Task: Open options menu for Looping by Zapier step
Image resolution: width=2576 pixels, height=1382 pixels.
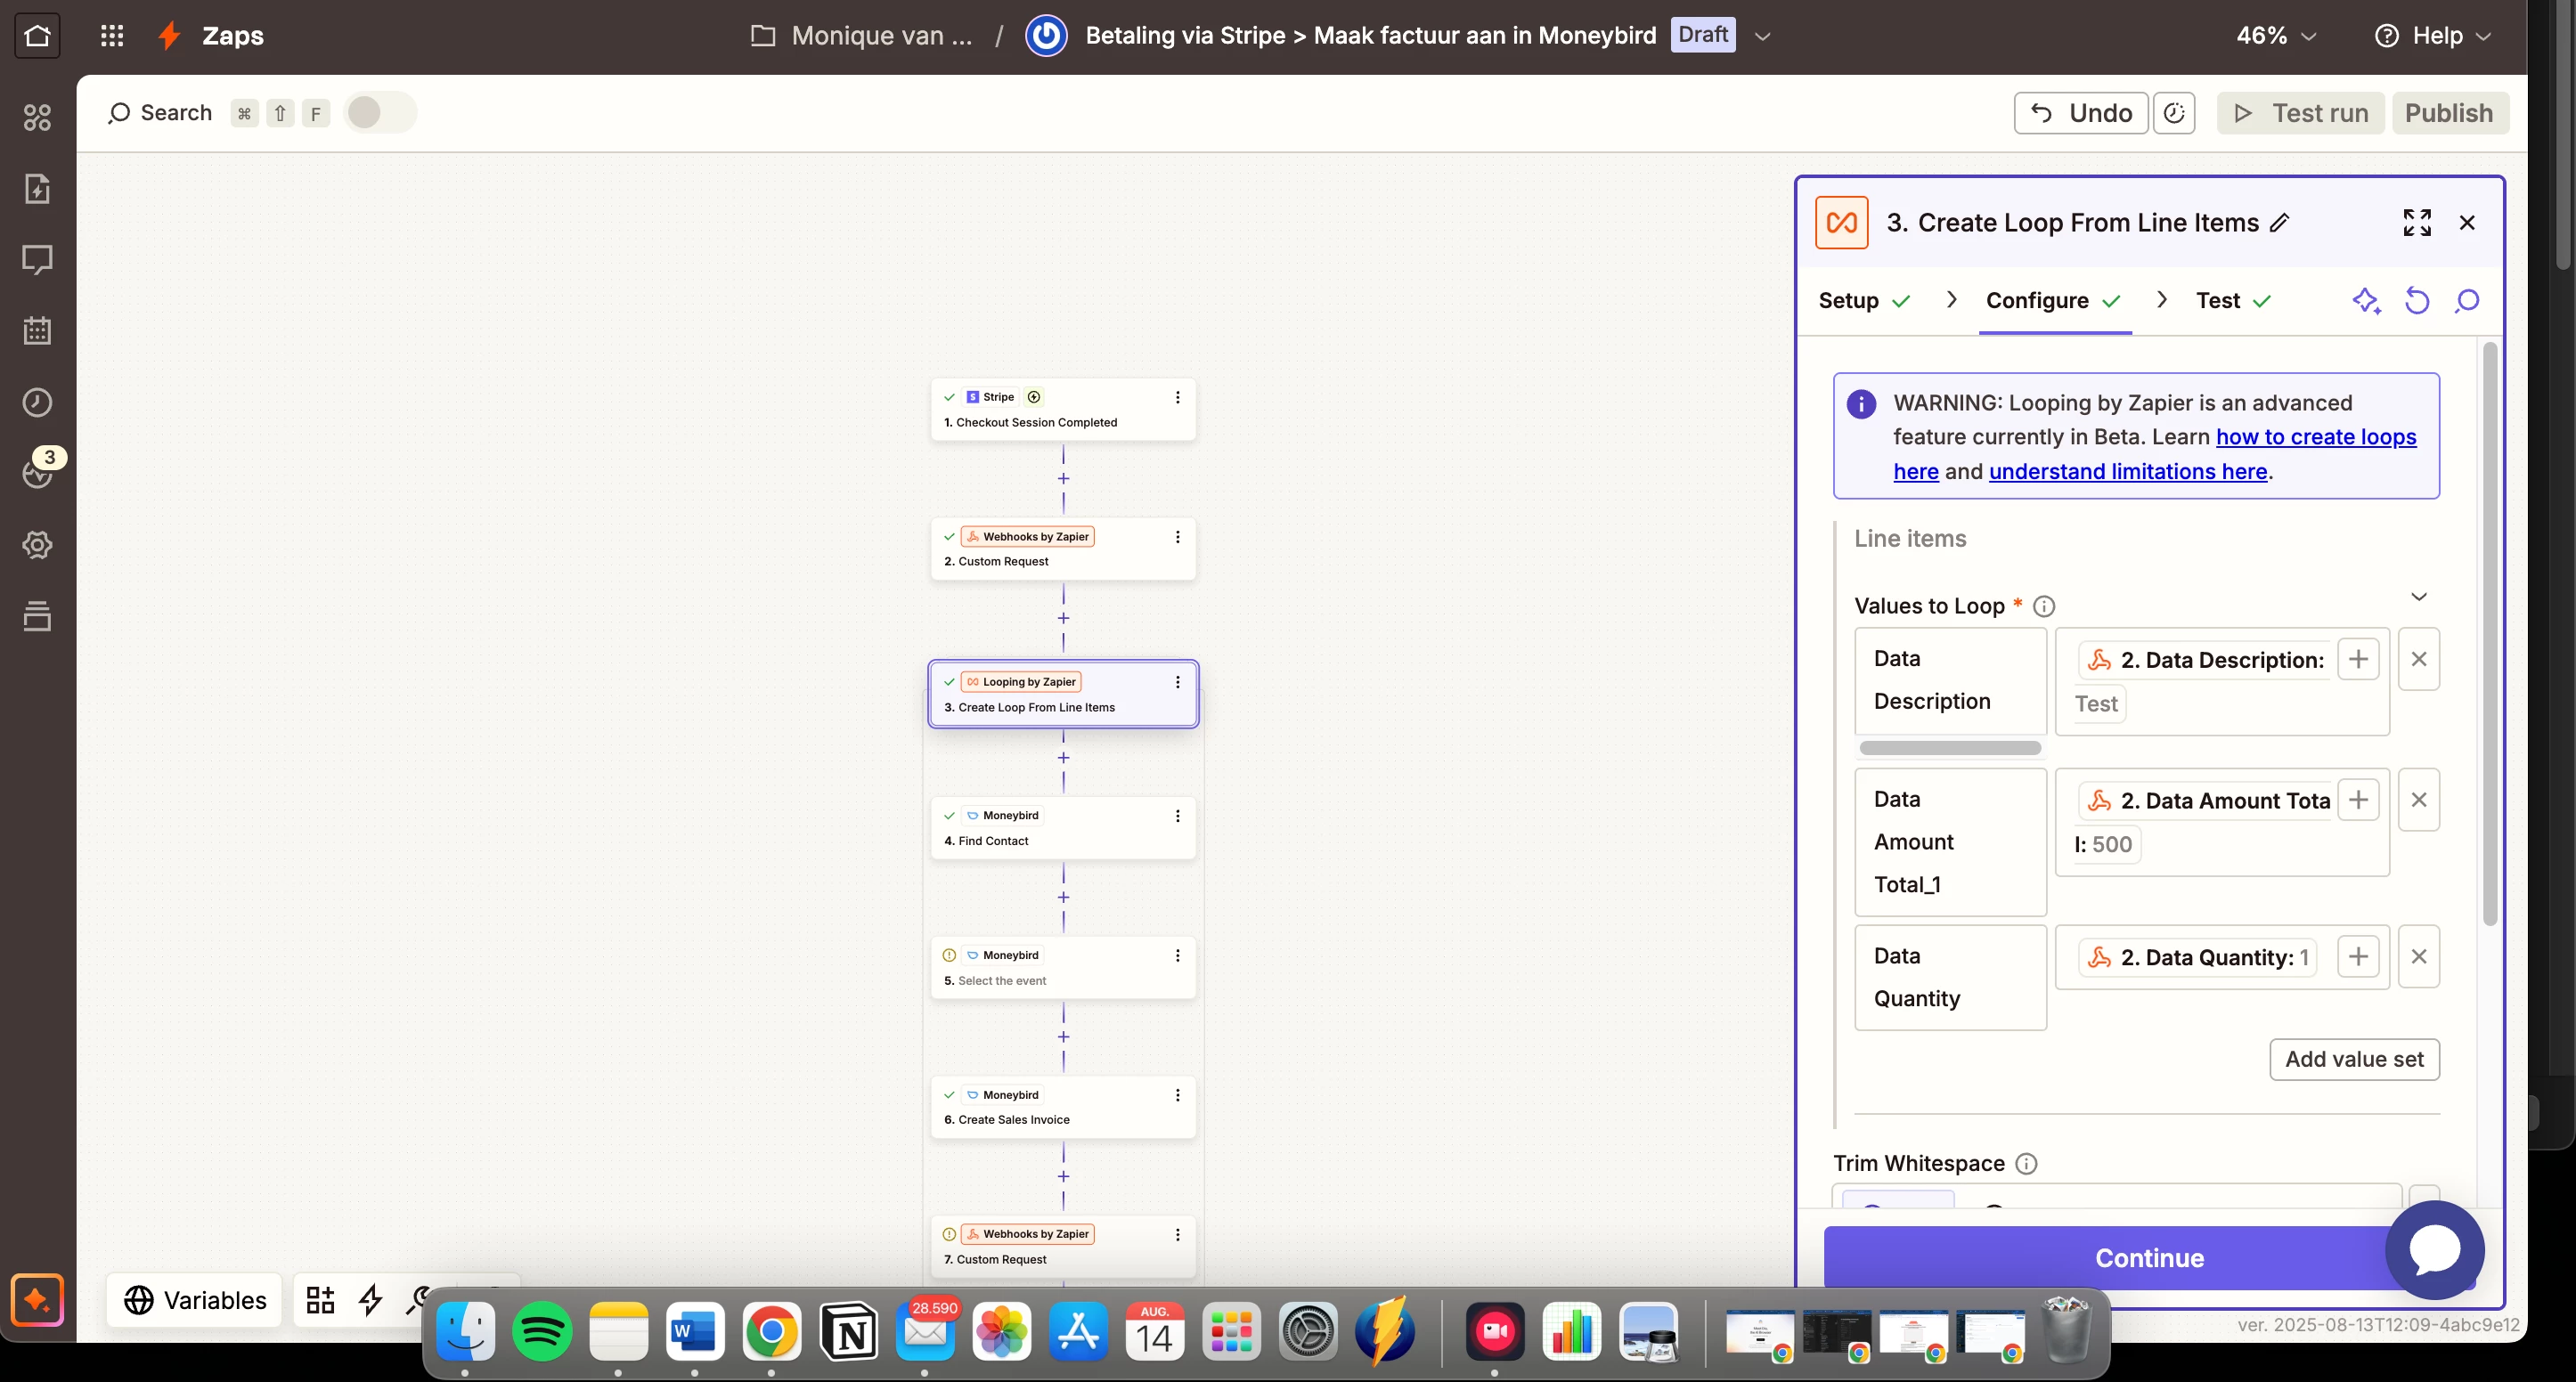Action: [1177, 682]
